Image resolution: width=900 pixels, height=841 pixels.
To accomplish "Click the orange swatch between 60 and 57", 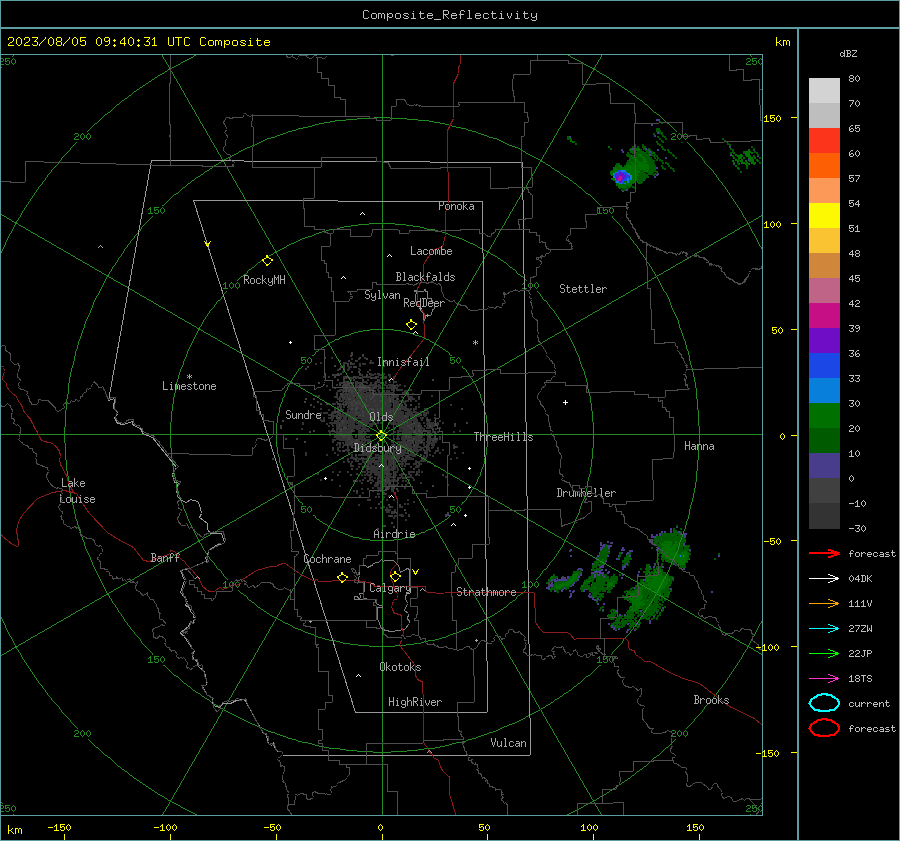I will tap(824, 165).
